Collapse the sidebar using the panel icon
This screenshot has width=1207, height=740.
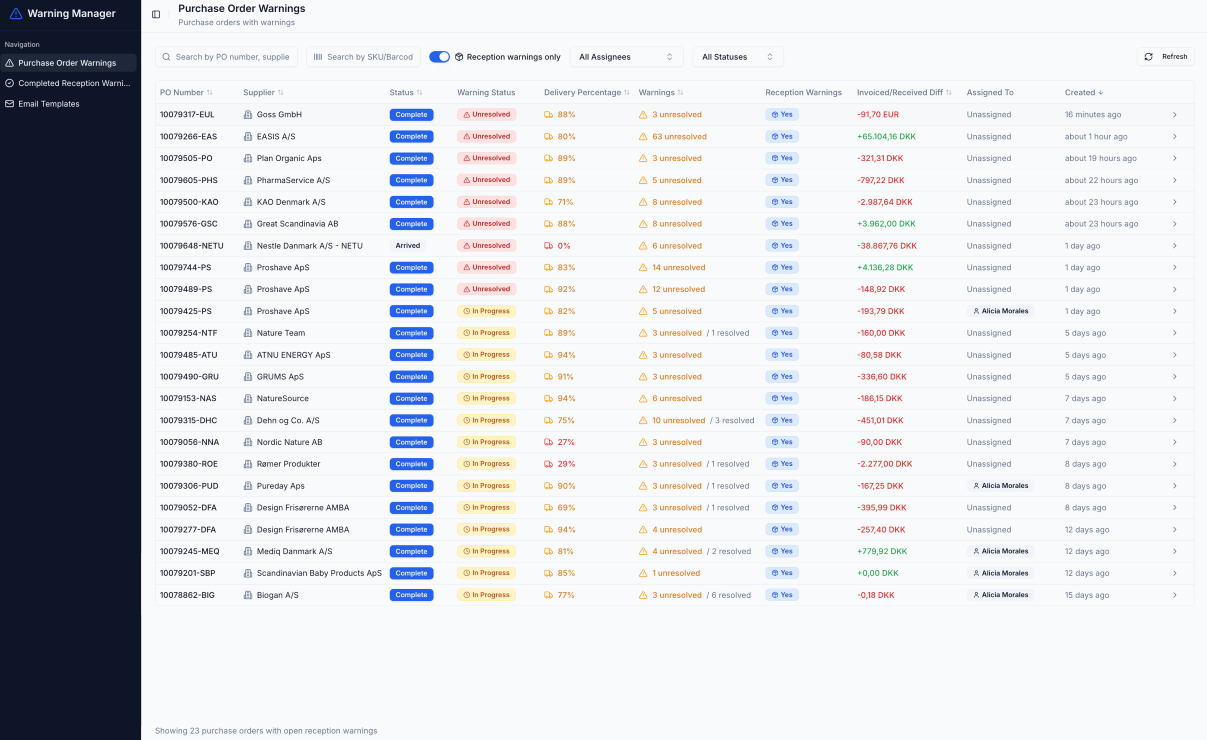point(156,14)
